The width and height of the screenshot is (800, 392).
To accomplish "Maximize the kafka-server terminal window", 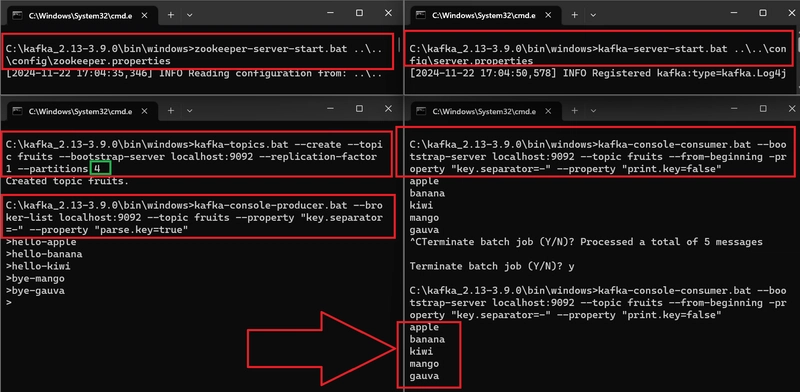I will [x=763, y=13].
